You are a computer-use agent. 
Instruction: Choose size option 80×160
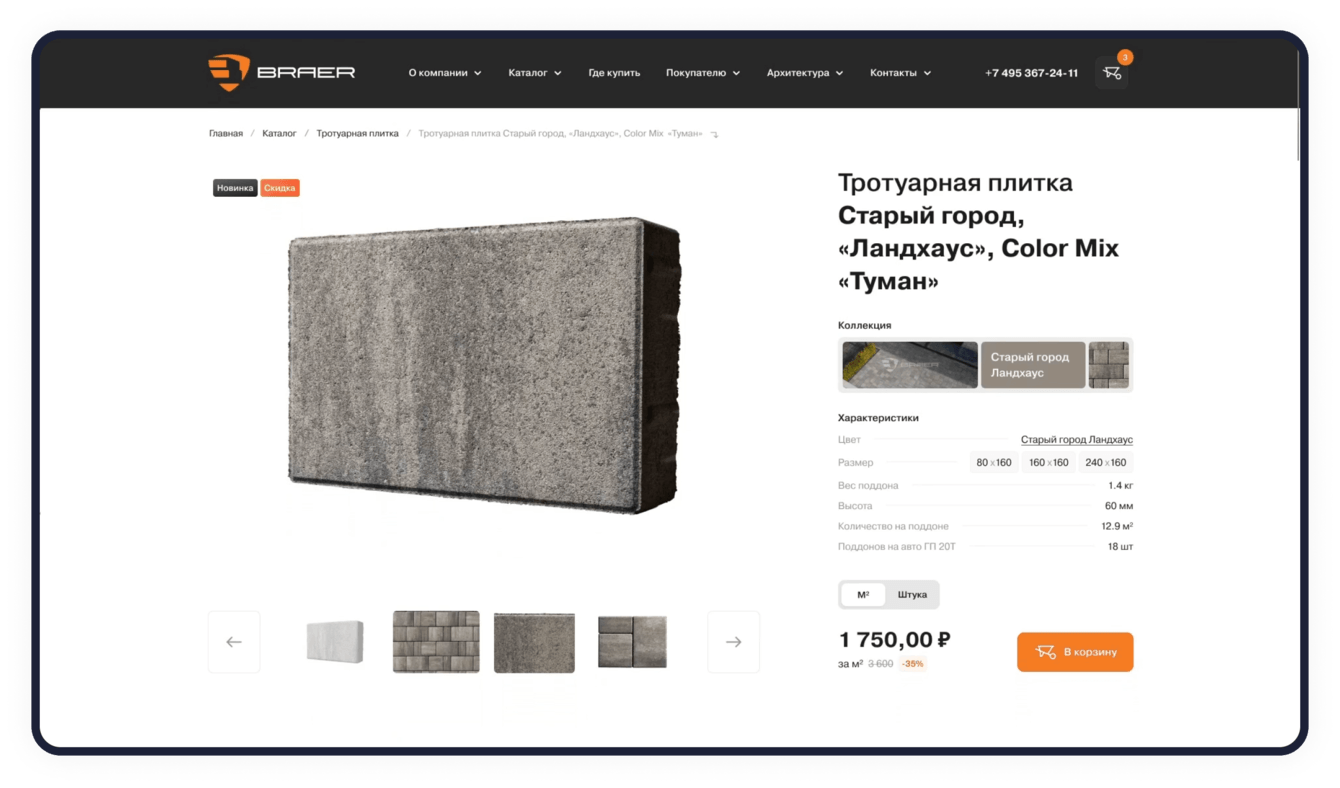point(994,463)
